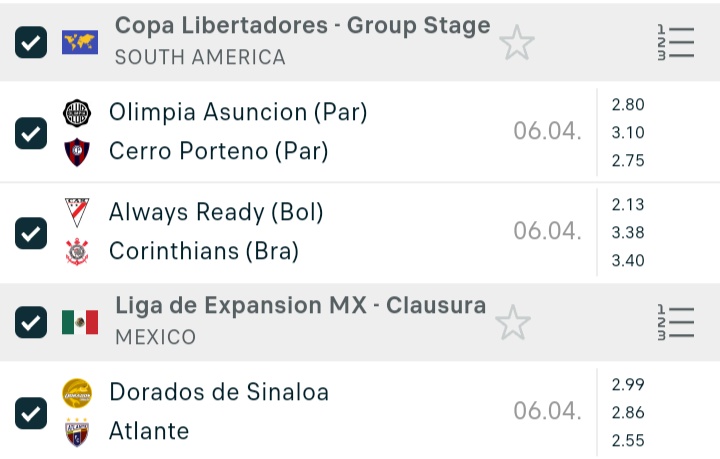Click the Mexico flag icon
This screenshot has height=459, width=720.
click(80, 322)
